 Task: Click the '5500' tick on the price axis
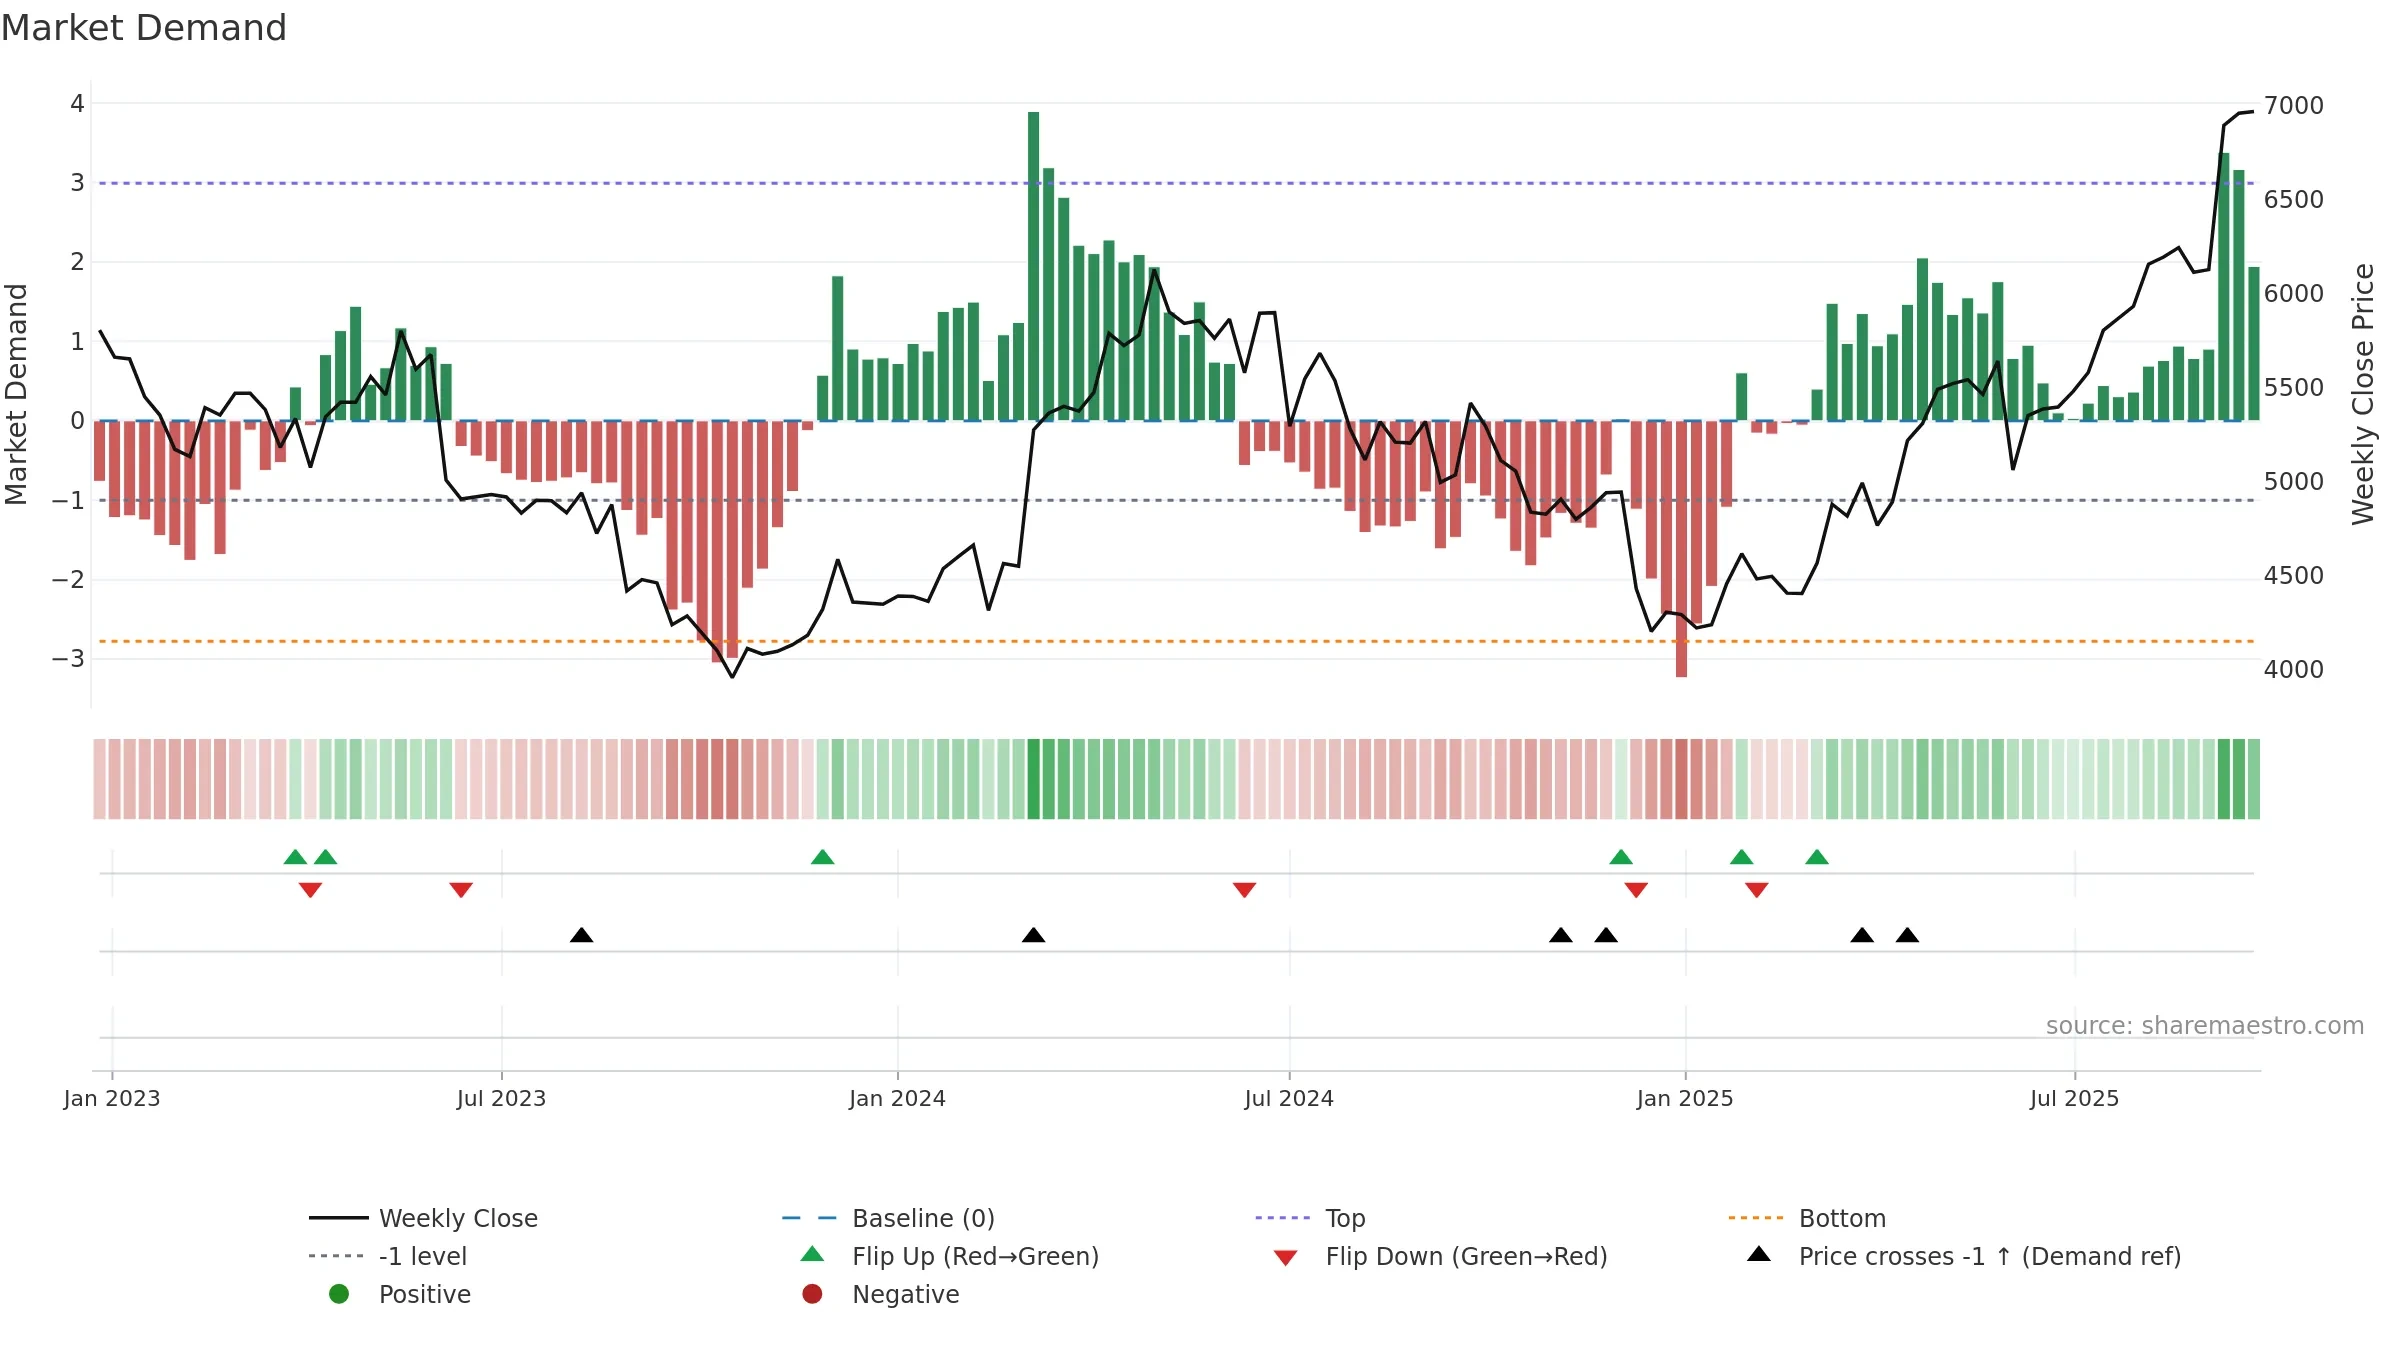coord(2294,388)
